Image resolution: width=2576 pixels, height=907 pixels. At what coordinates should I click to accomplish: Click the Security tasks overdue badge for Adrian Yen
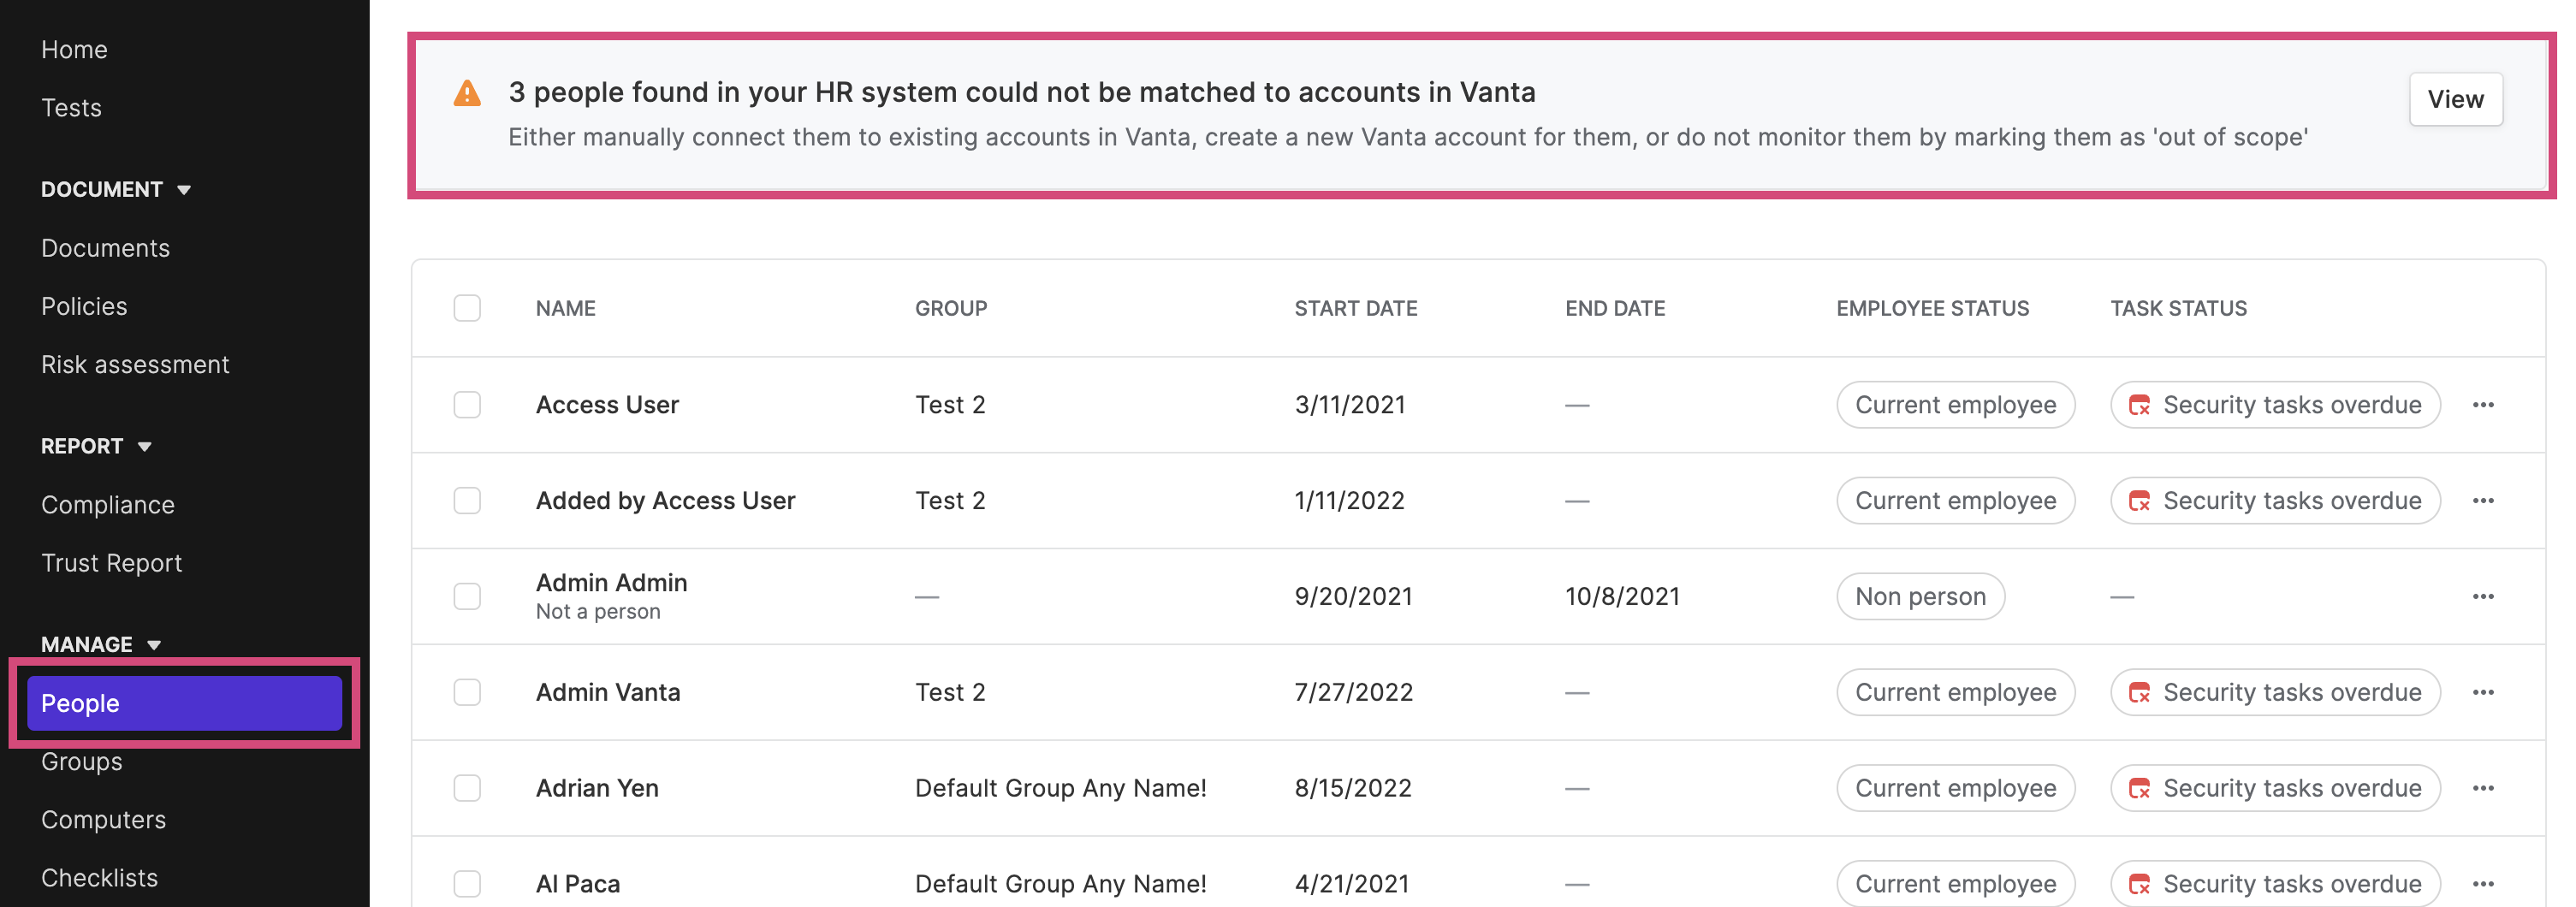pos(2275,789)
